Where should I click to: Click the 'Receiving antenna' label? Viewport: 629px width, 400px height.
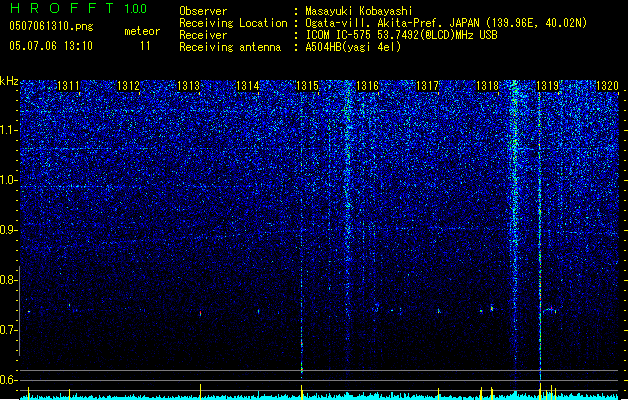(230, 47)
